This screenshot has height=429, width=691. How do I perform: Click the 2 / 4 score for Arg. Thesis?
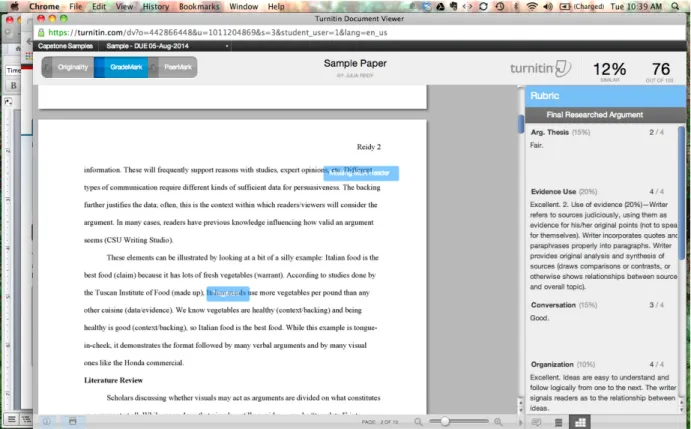coord(656,132)
